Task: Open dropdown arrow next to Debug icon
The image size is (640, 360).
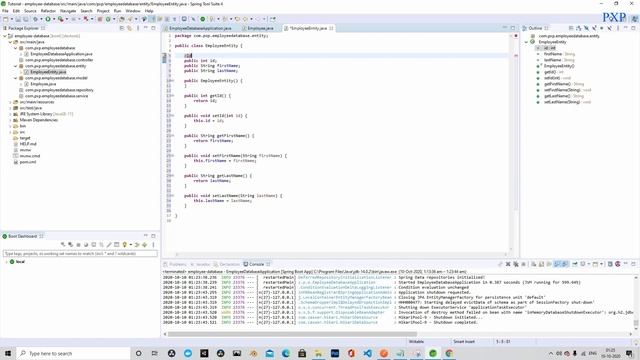Action: (42, 19)
